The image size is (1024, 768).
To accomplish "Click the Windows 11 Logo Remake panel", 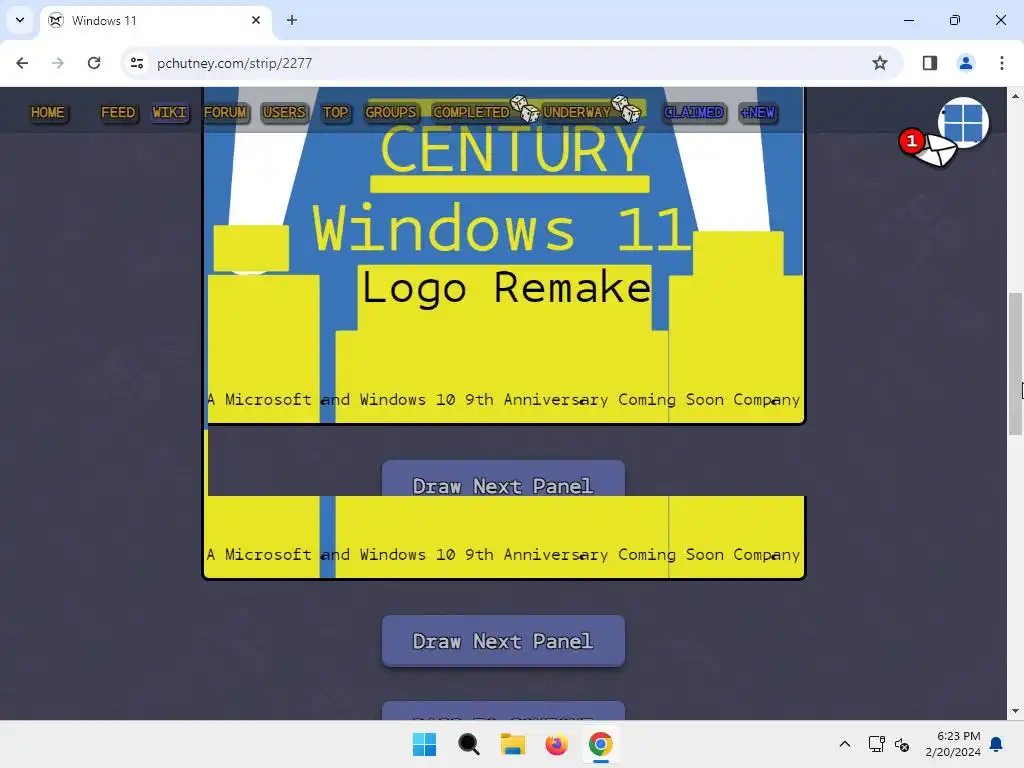I will pyautogui.click(x=504, y=256).
